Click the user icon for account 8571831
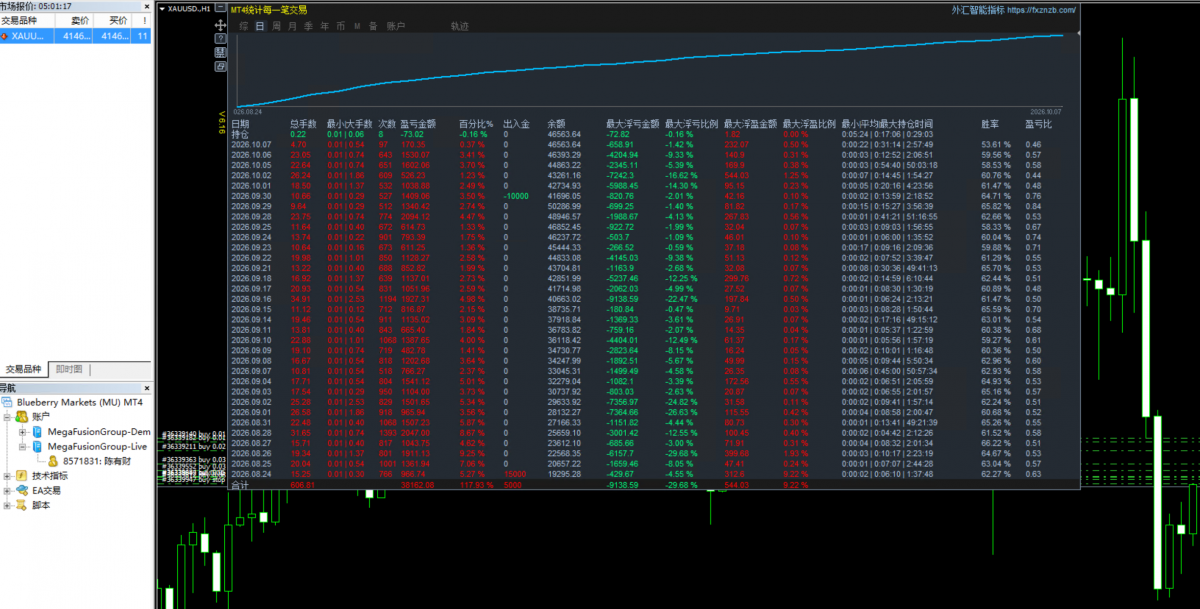Image resolution: width=1200 pixels, height=609 pixels. coord(53,461)
